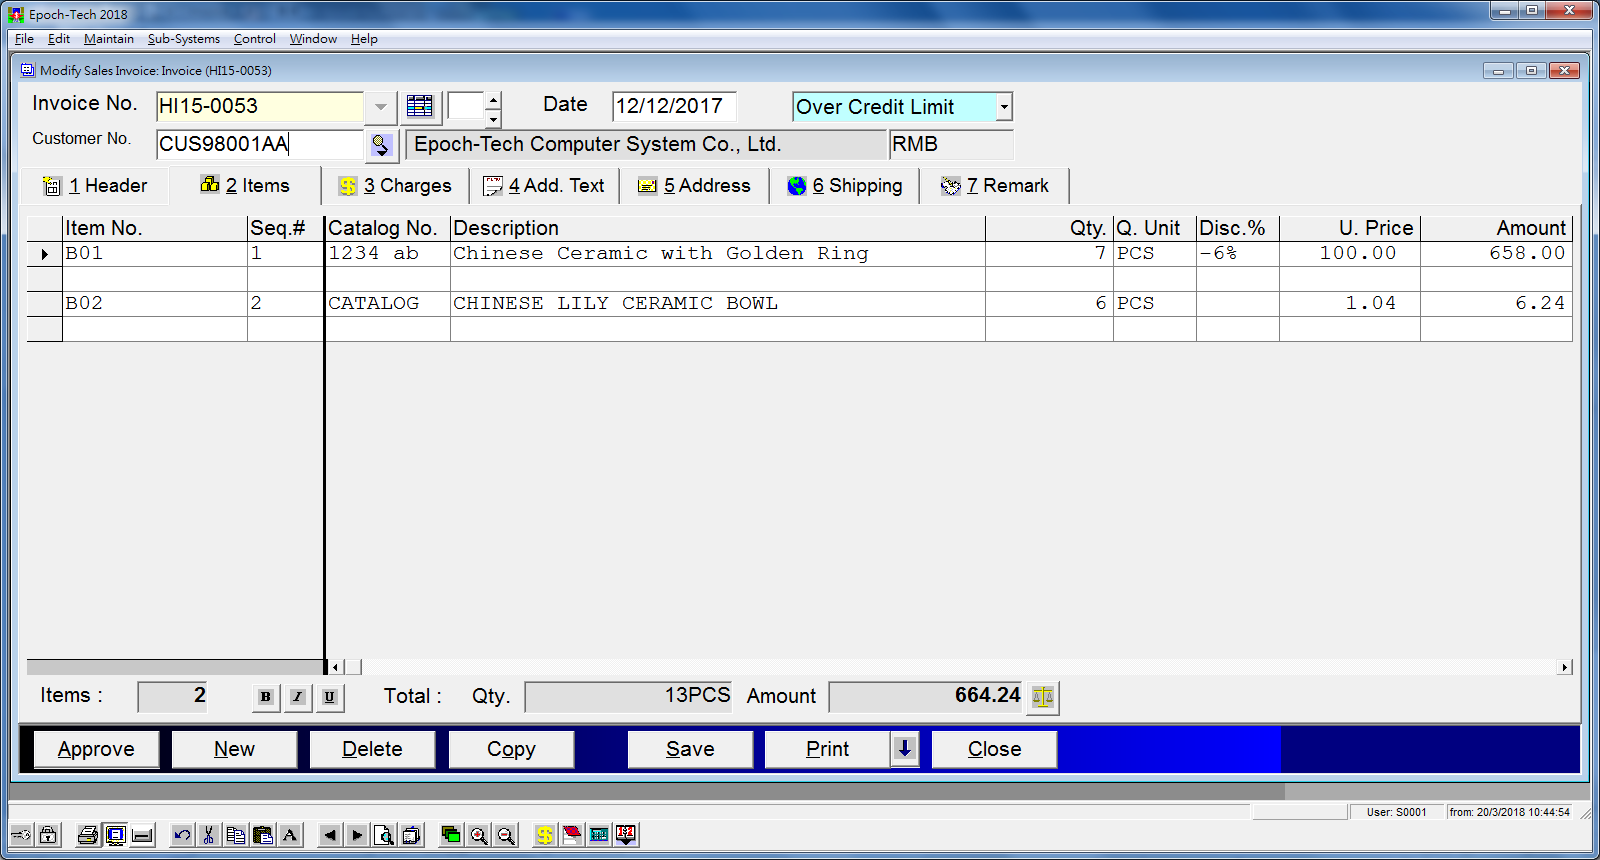Open the File menu
This screenshot has height=860, width=1600.
(x=25, y=39)
